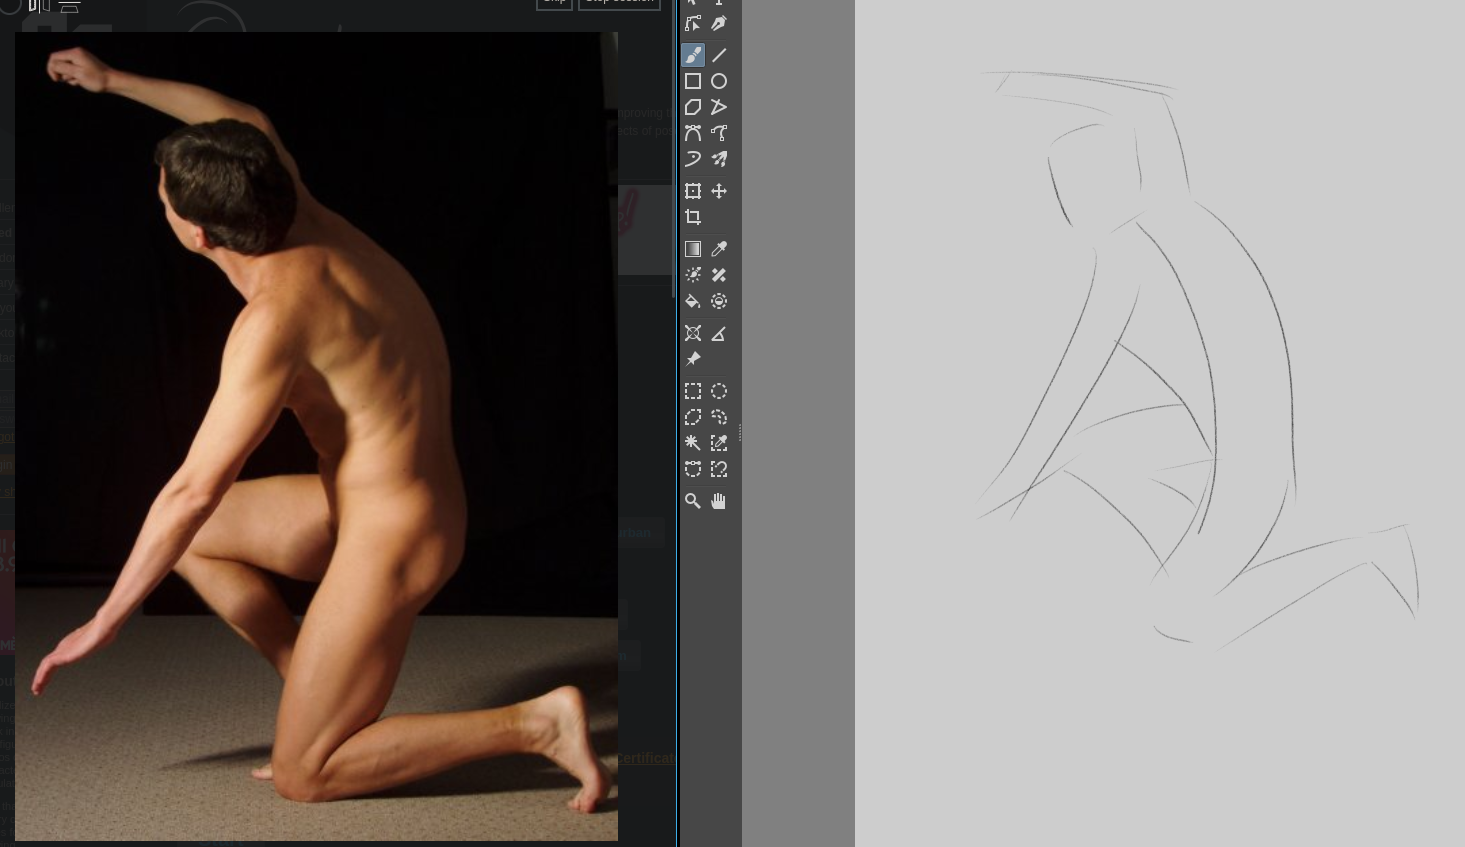Viewport: 1465px width, 847px height.
Task: Select the Freehand Brush tool
Action: click(x=693, y=55)
